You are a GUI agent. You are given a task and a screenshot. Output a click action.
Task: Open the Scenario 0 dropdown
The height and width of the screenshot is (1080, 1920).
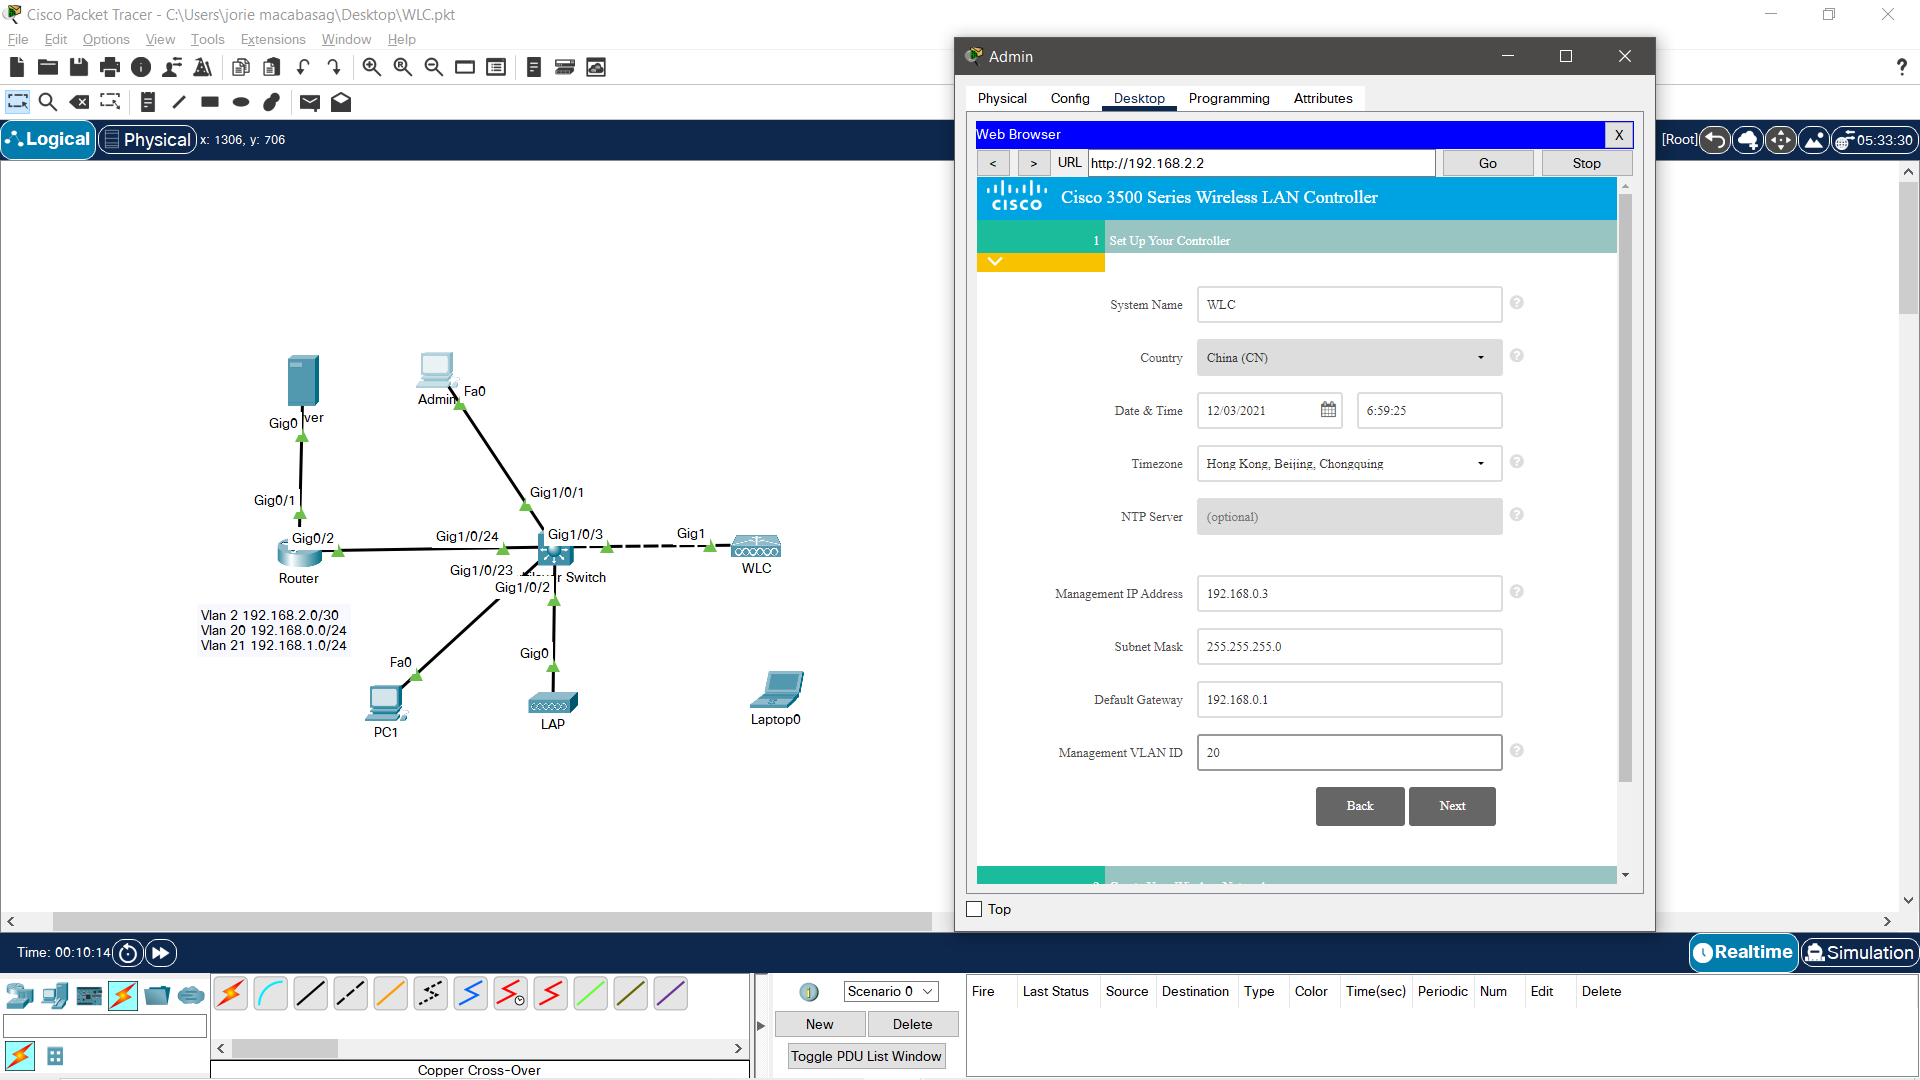click(x=890, y=991)
